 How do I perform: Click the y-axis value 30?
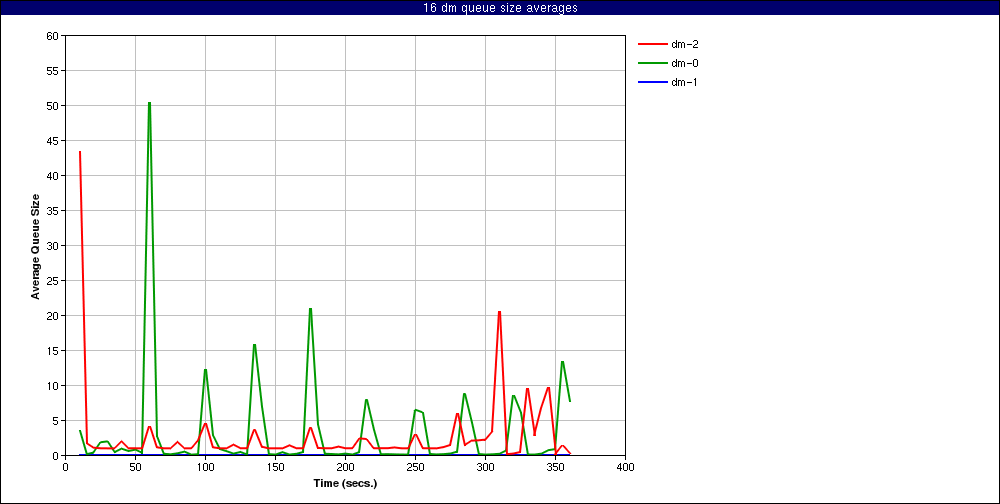tap(54, 246)
